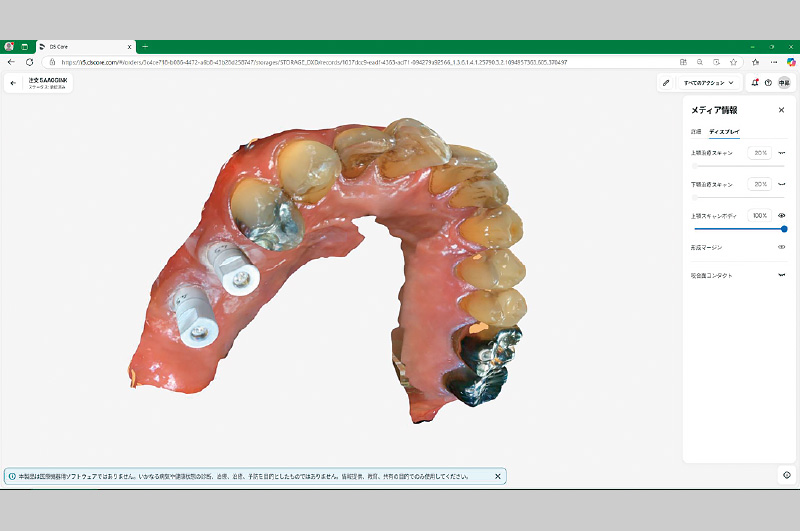
Task: Select the first tab in メディア情報 panel
Action: (696, 131)
